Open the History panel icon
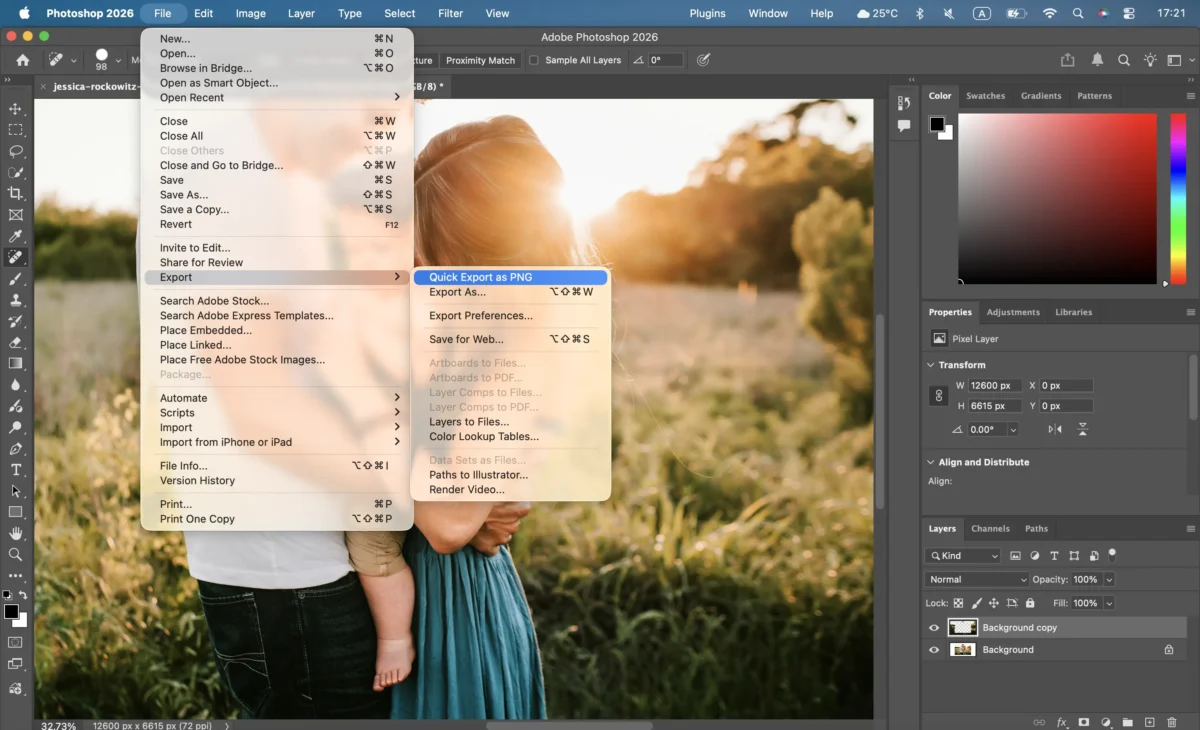This screenshot has height=730, width=1200. click(904, 103)
